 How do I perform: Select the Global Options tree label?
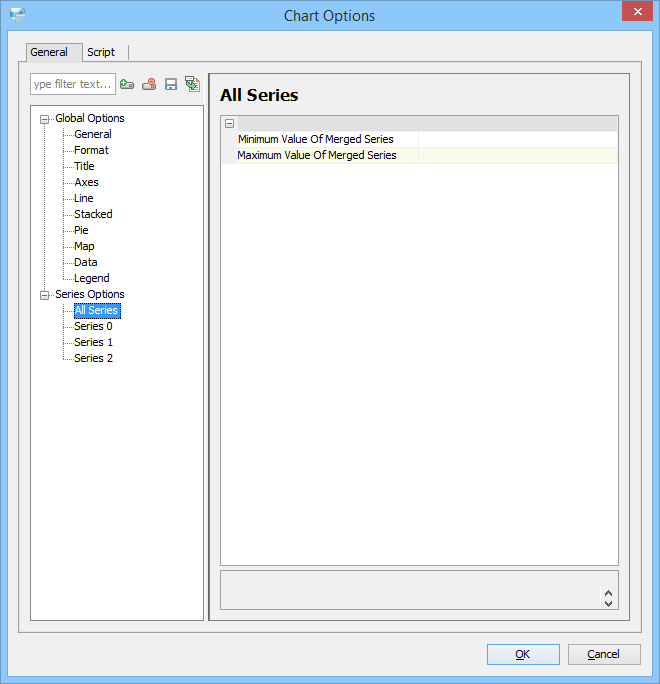coord(90,118)
